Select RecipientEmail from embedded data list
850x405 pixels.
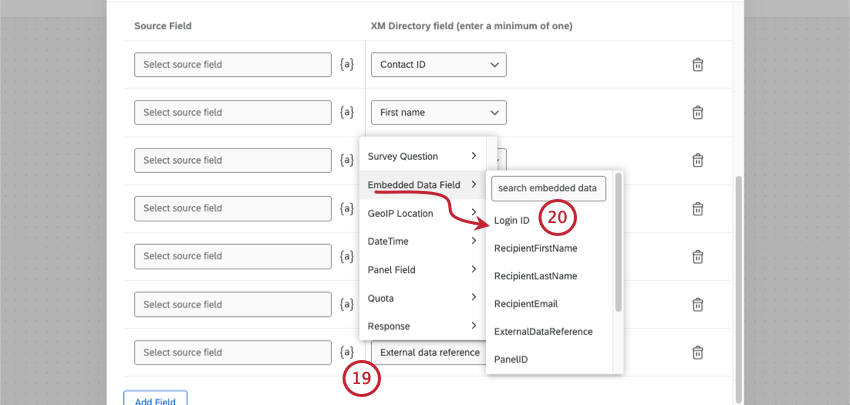526,303
